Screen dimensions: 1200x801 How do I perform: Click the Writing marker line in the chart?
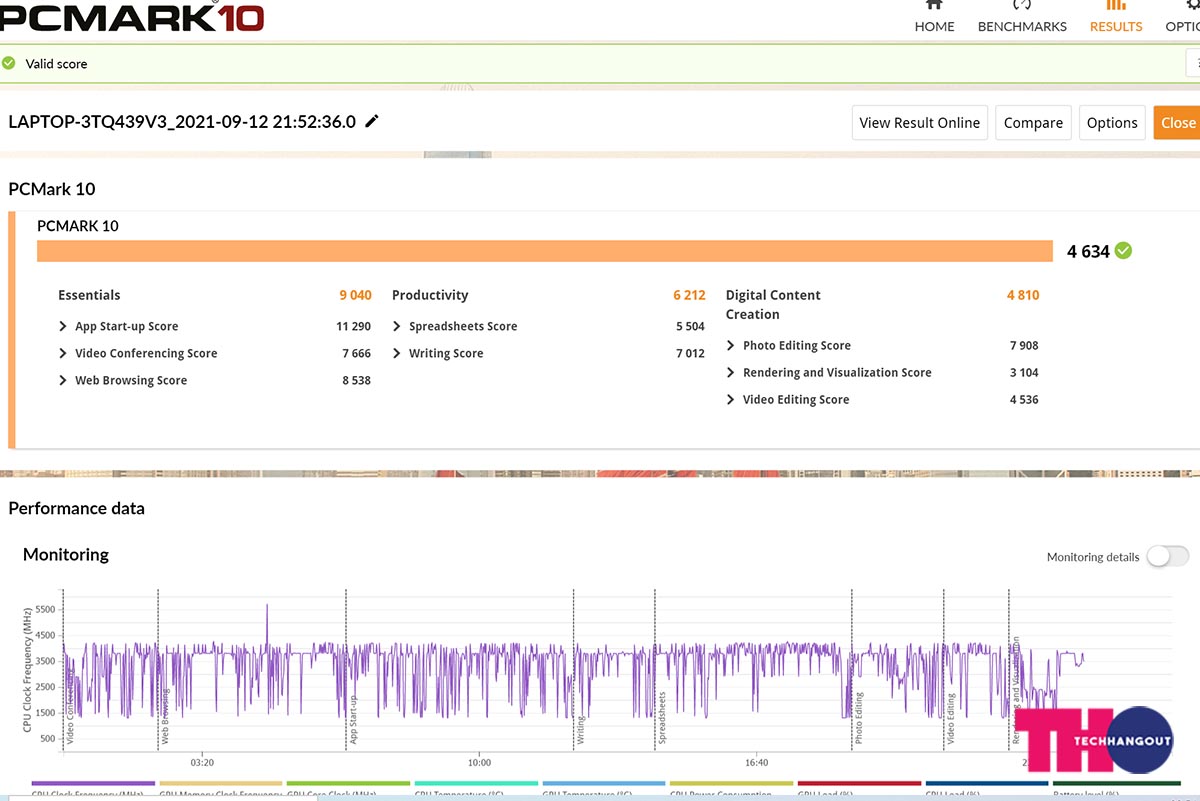(573, 668)
